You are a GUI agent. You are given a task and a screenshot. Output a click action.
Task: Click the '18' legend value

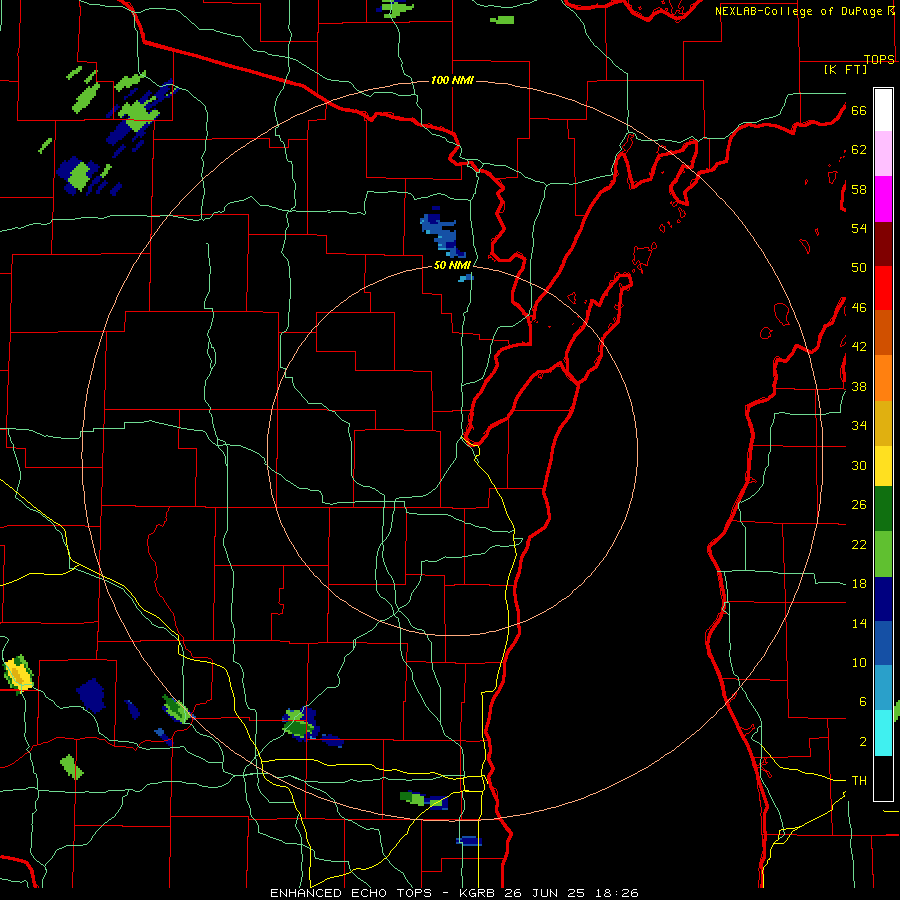pos(859,584)
